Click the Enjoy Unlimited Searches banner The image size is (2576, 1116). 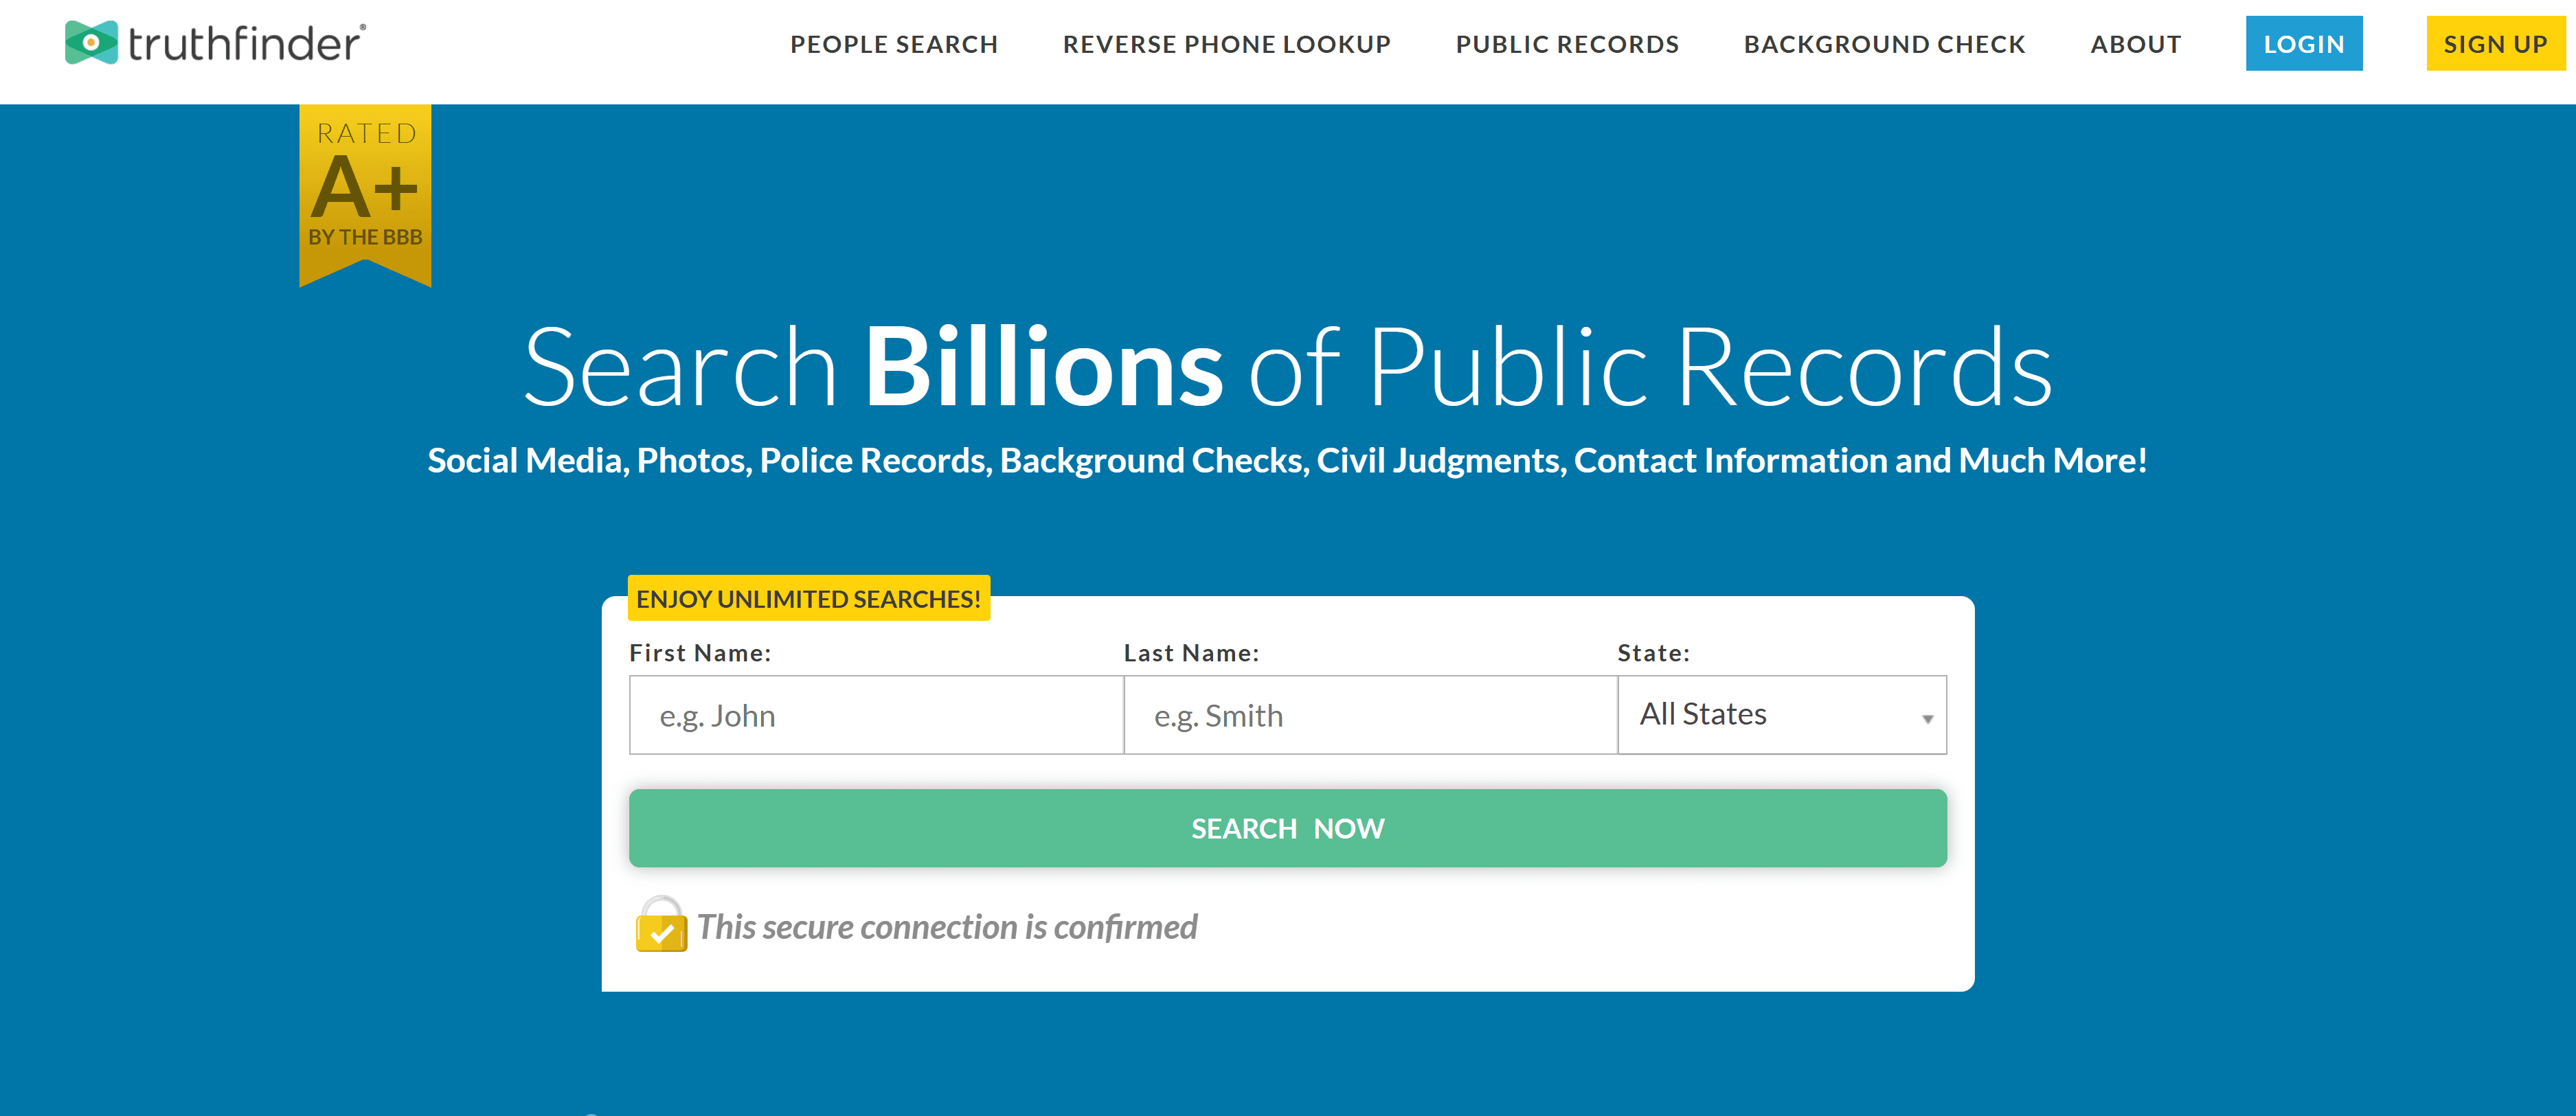(x=808, y=598)
